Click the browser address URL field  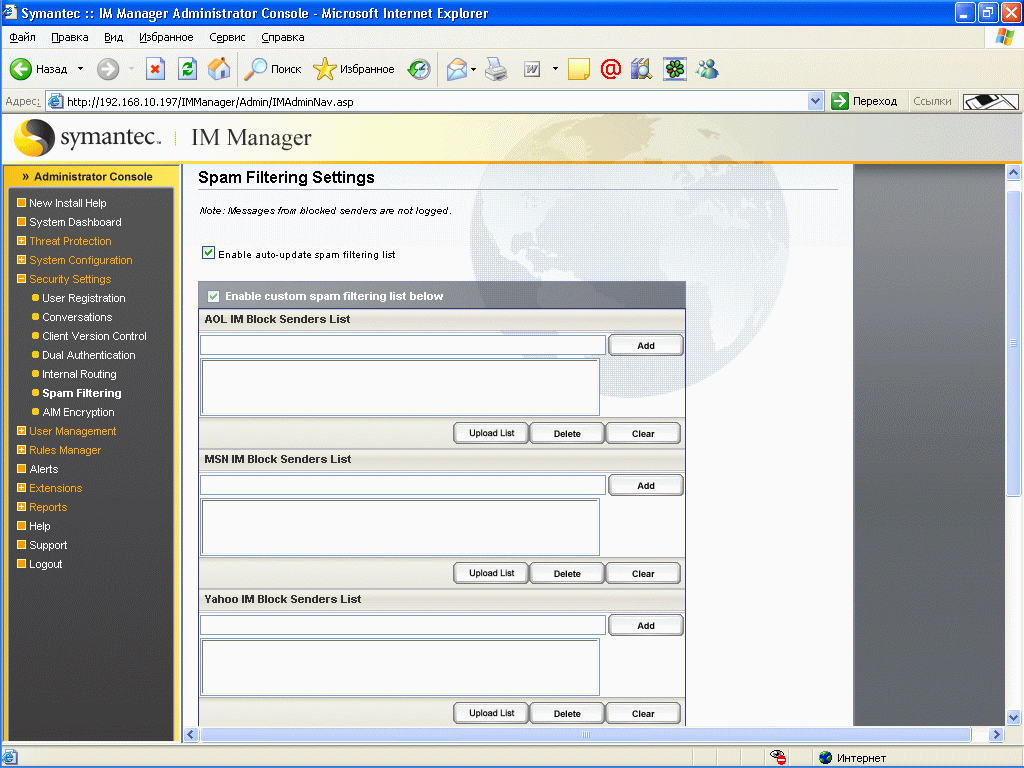436,101
